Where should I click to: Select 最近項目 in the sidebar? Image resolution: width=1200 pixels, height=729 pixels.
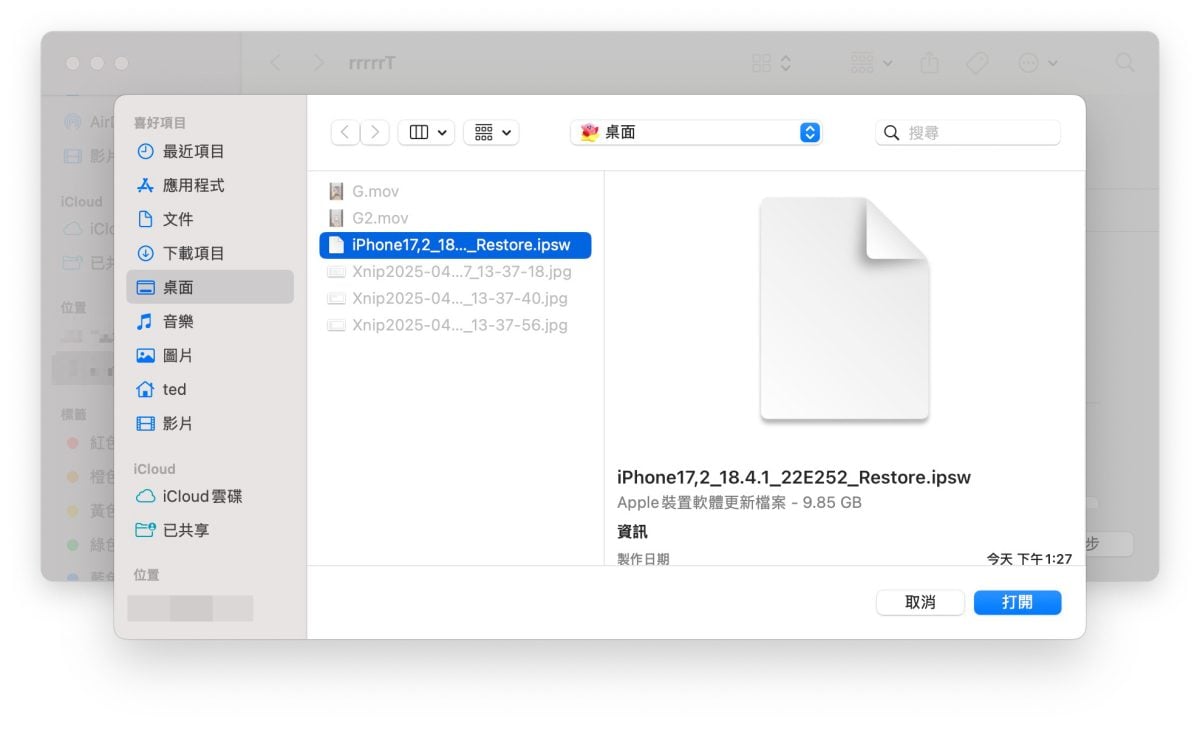[x=193, y=151]
